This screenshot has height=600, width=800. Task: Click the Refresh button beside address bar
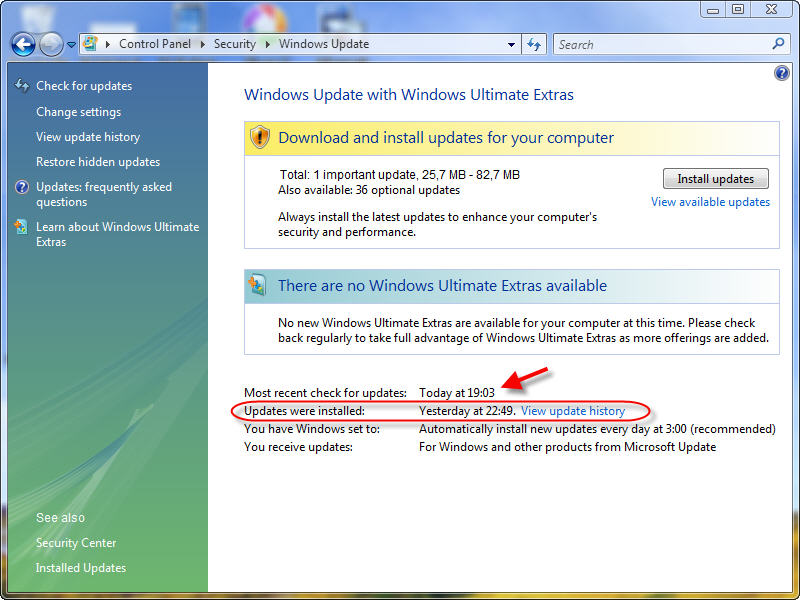coord(535,44)
